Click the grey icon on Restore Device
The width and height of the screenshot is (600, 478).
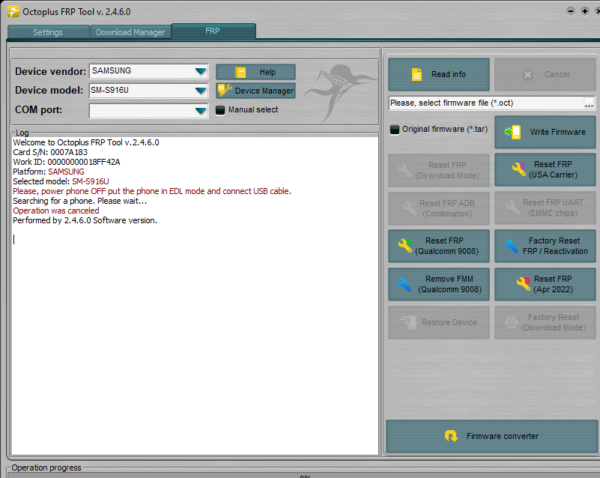408,322
